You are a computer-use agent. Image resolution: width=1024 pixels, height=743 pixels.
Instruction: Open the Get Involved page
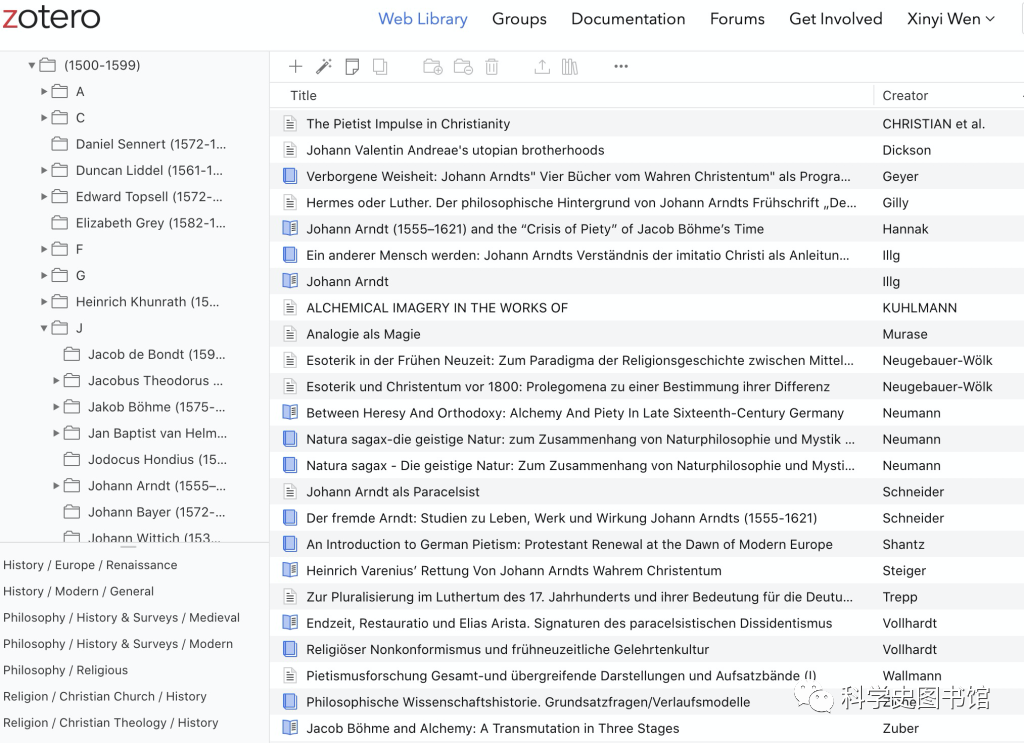pyautogui.click(x=835, y=19)
